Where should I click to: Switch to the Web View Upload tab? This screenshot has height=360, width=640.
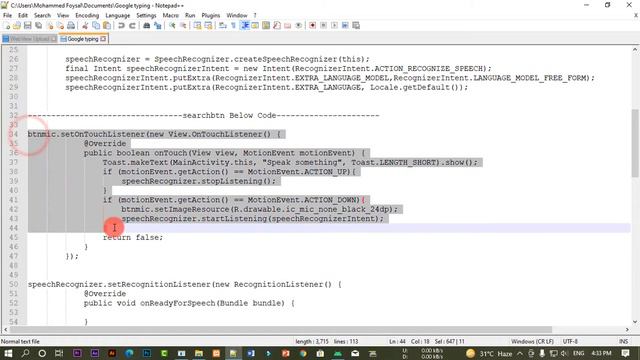pos(29,39)
